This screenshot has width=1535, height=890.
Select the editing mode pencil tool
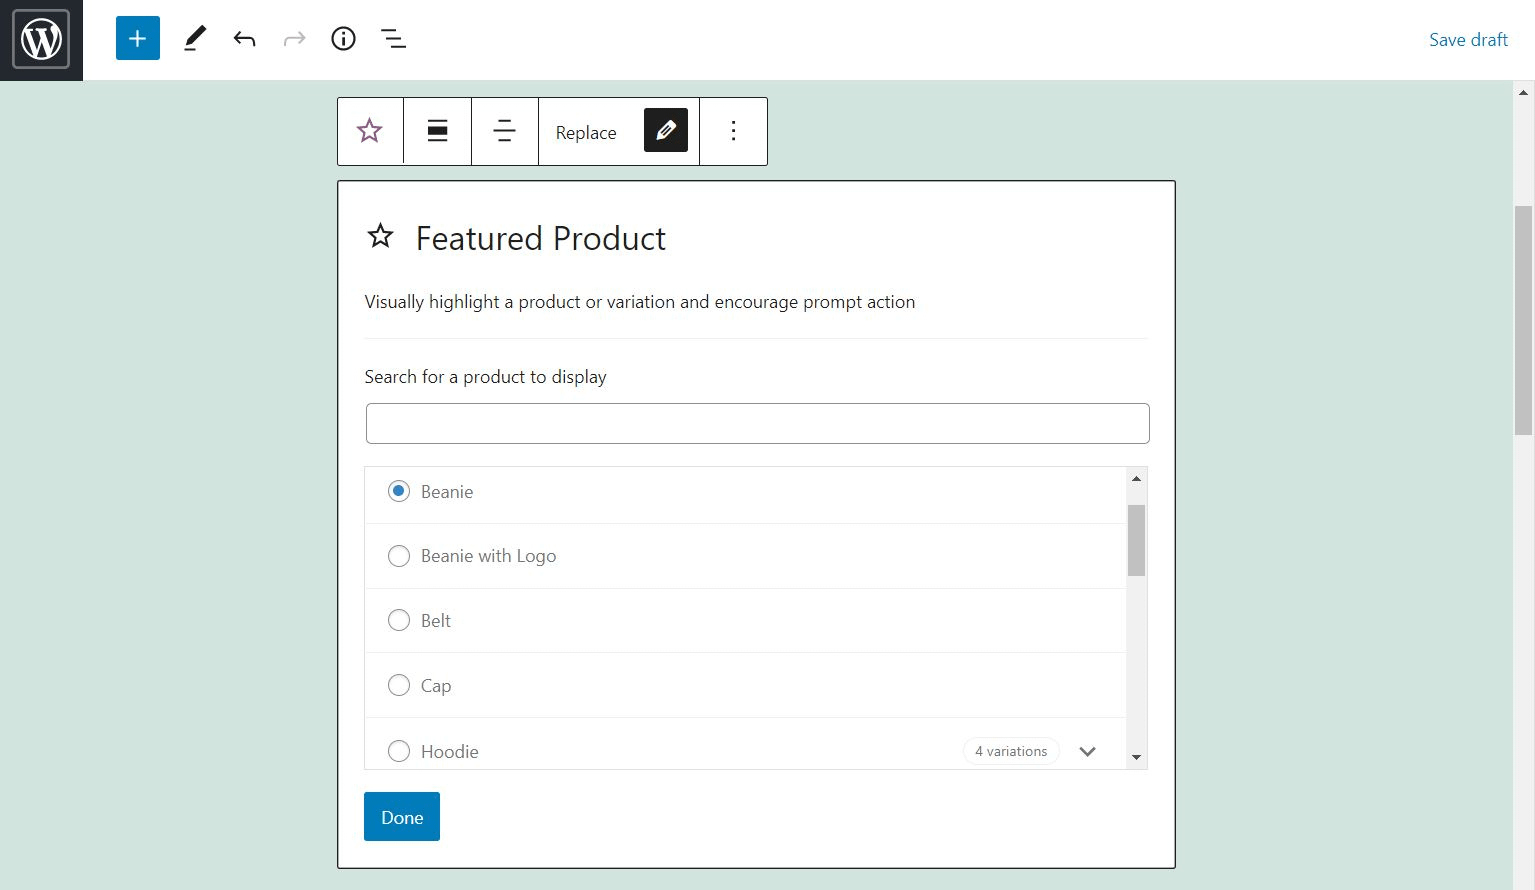[x=194, y=38]
